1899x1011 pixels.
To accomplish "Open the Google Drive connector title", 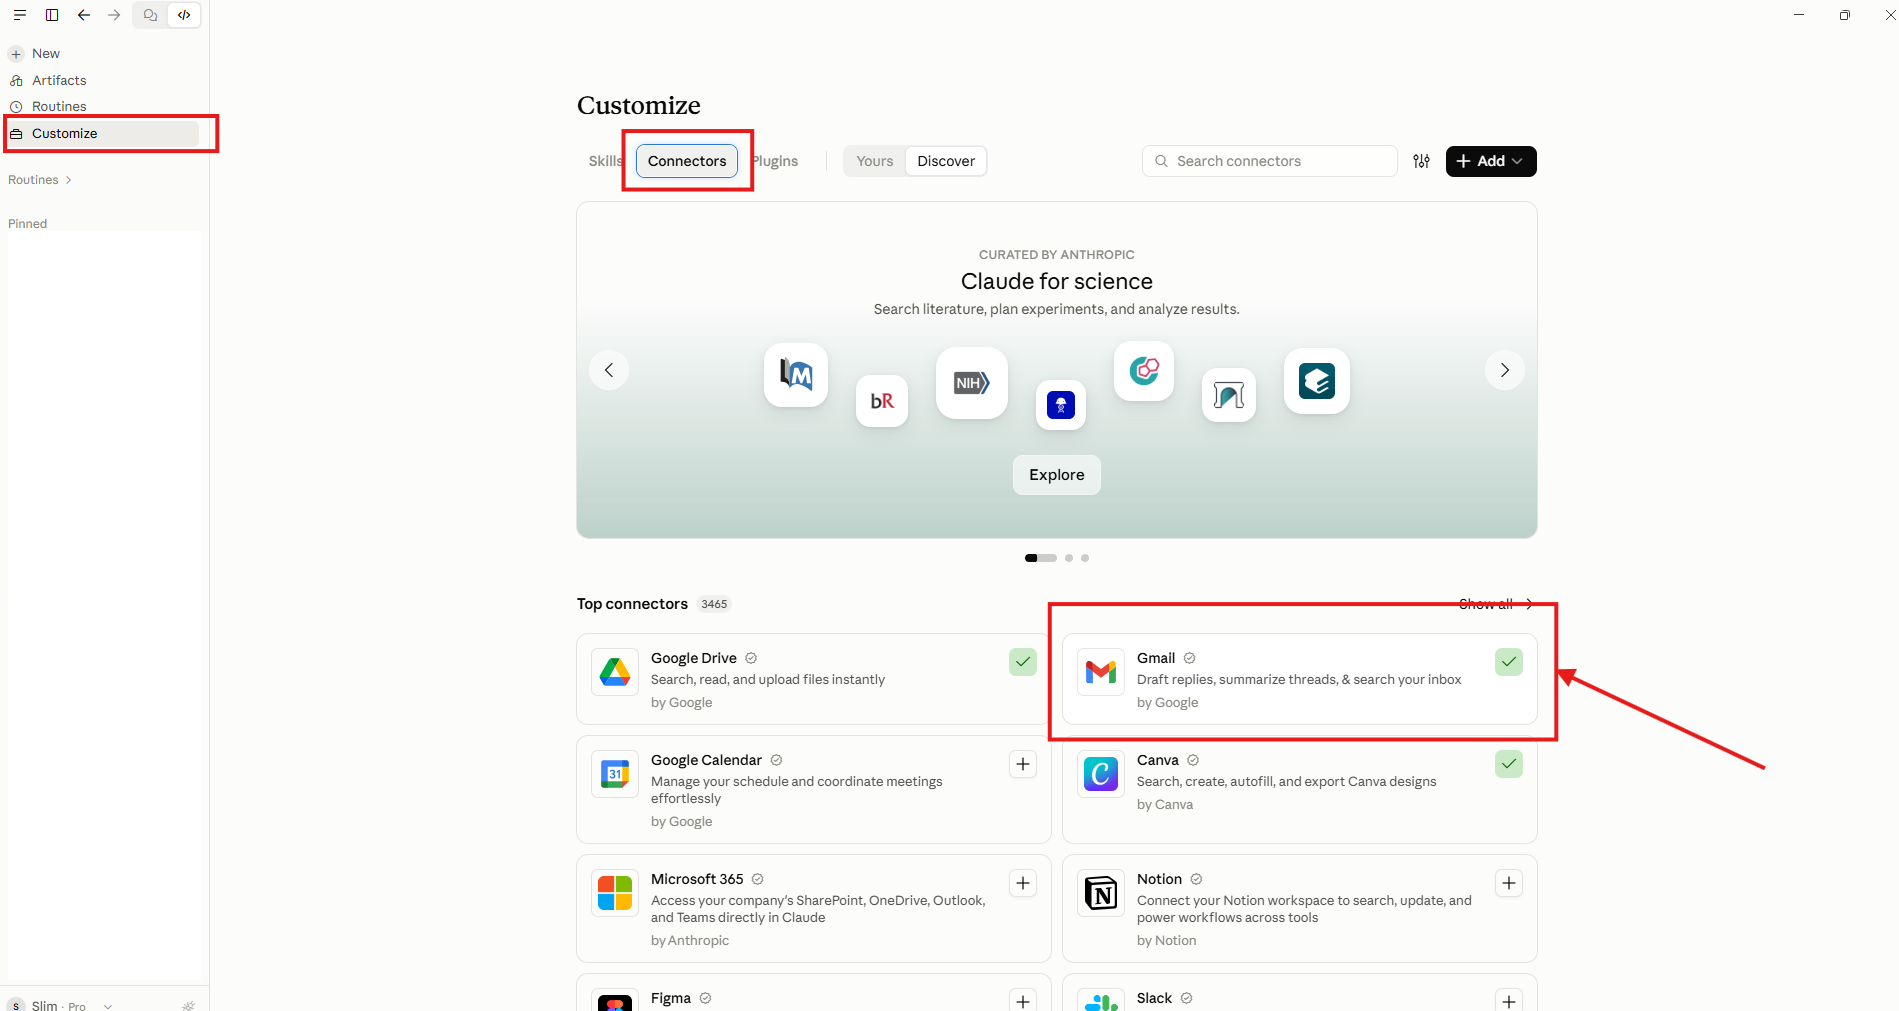I will point(694,658).
